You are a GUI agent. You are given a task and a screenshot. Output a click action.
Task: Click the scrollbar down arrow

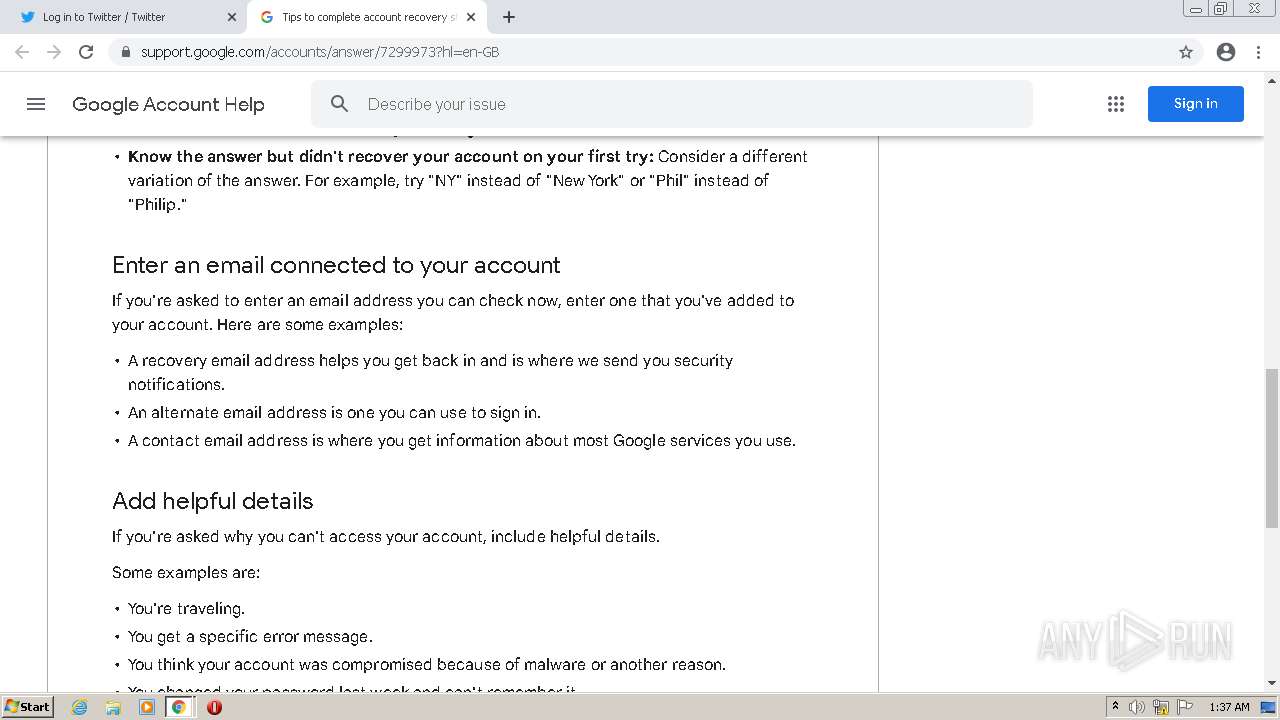[1272, 684]
